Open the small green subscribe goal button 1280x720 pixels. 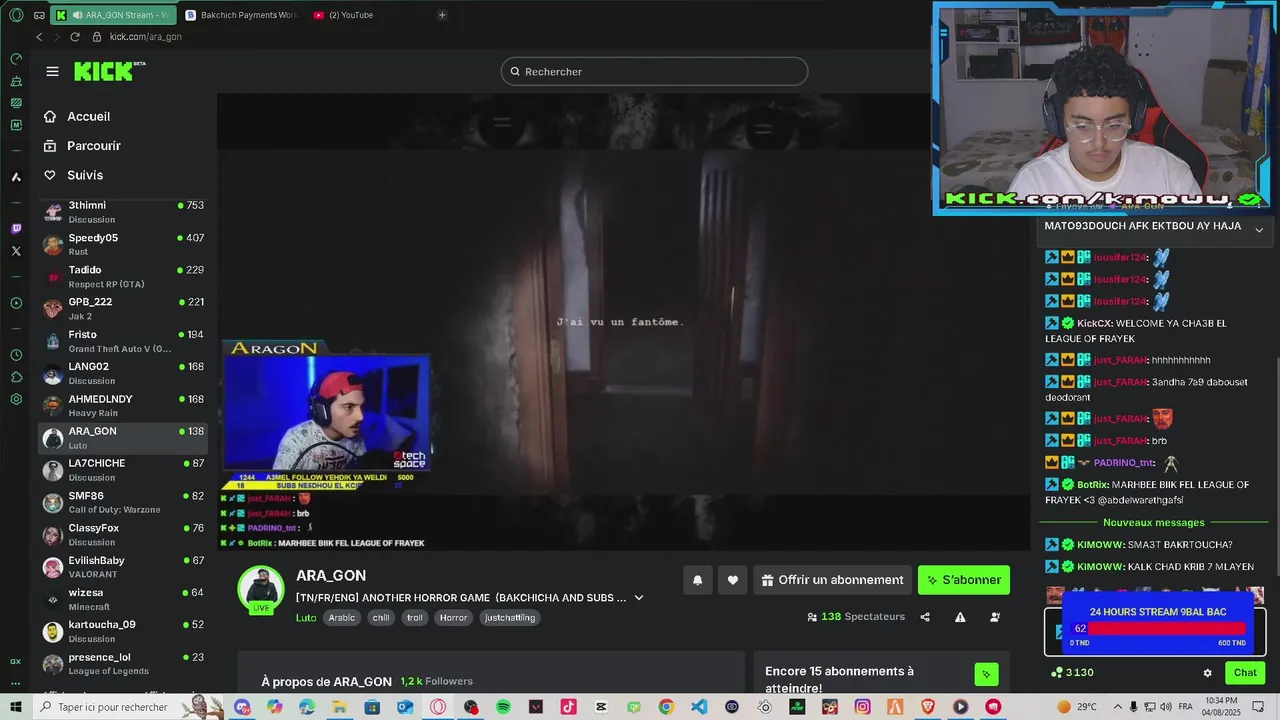point(986,674)
